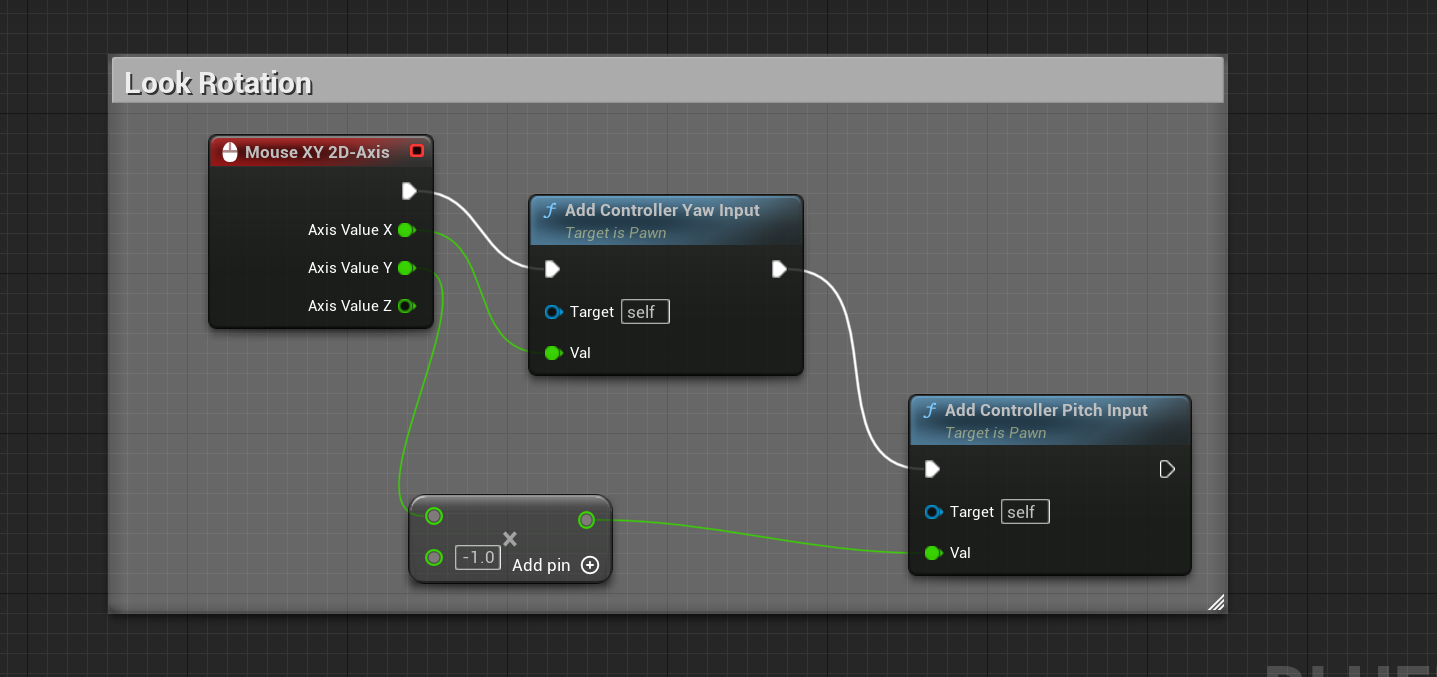The width and height of the screenshot is (1437, 677).
Task: Click the Add Controller Yaw Input execution input pin
Action: coord(552,269)
